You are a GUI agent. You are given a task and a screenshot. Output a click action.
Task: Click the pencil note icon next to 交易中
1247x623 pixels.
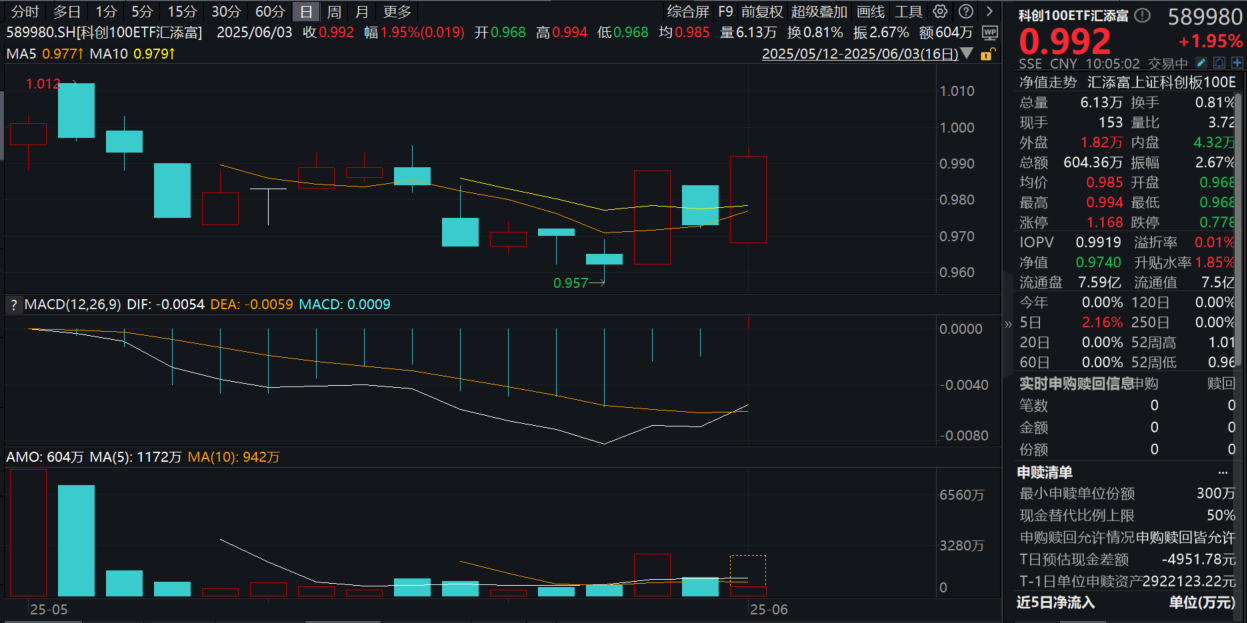point(1201,63)
